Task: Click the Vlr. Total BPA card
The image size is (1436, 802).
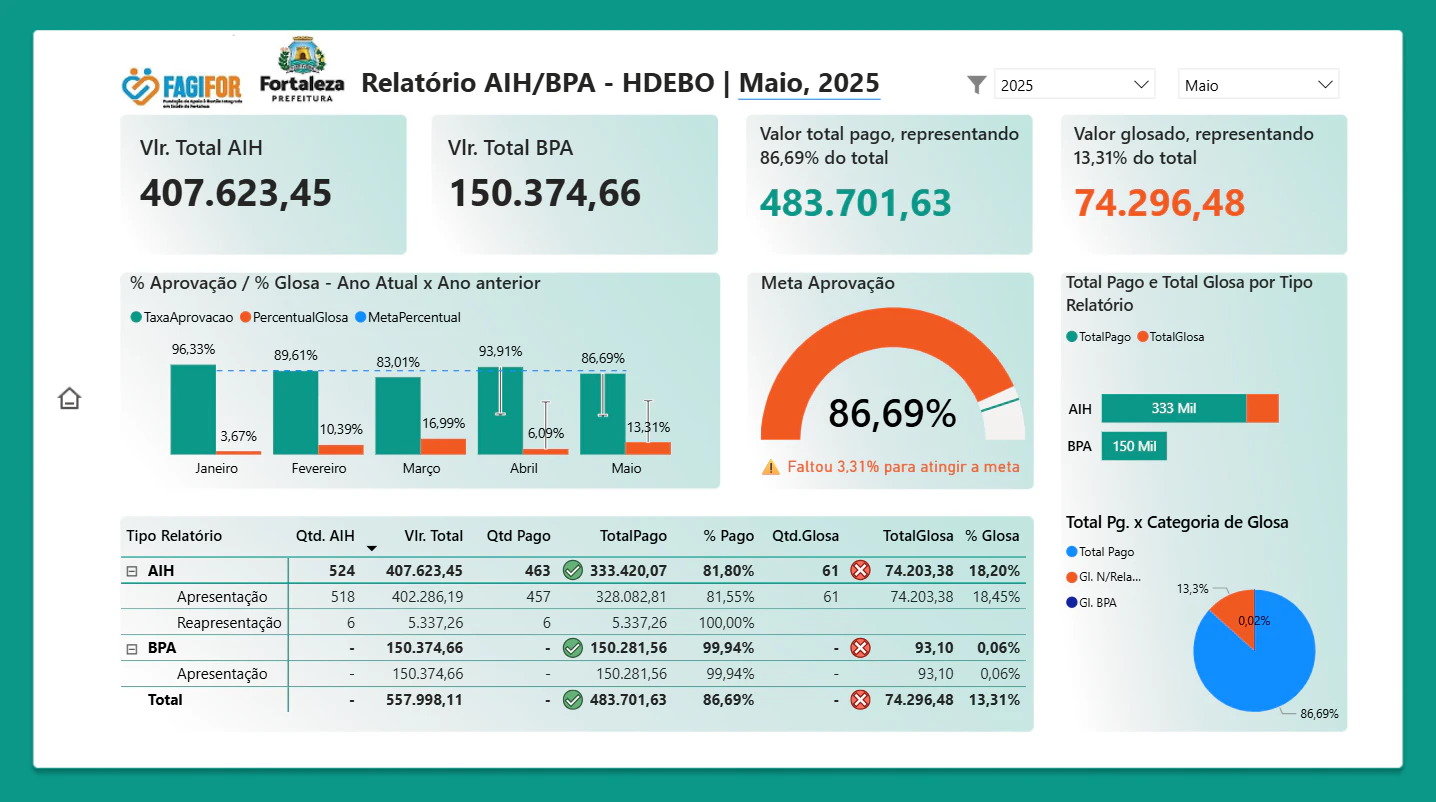Action: [575, 185]
